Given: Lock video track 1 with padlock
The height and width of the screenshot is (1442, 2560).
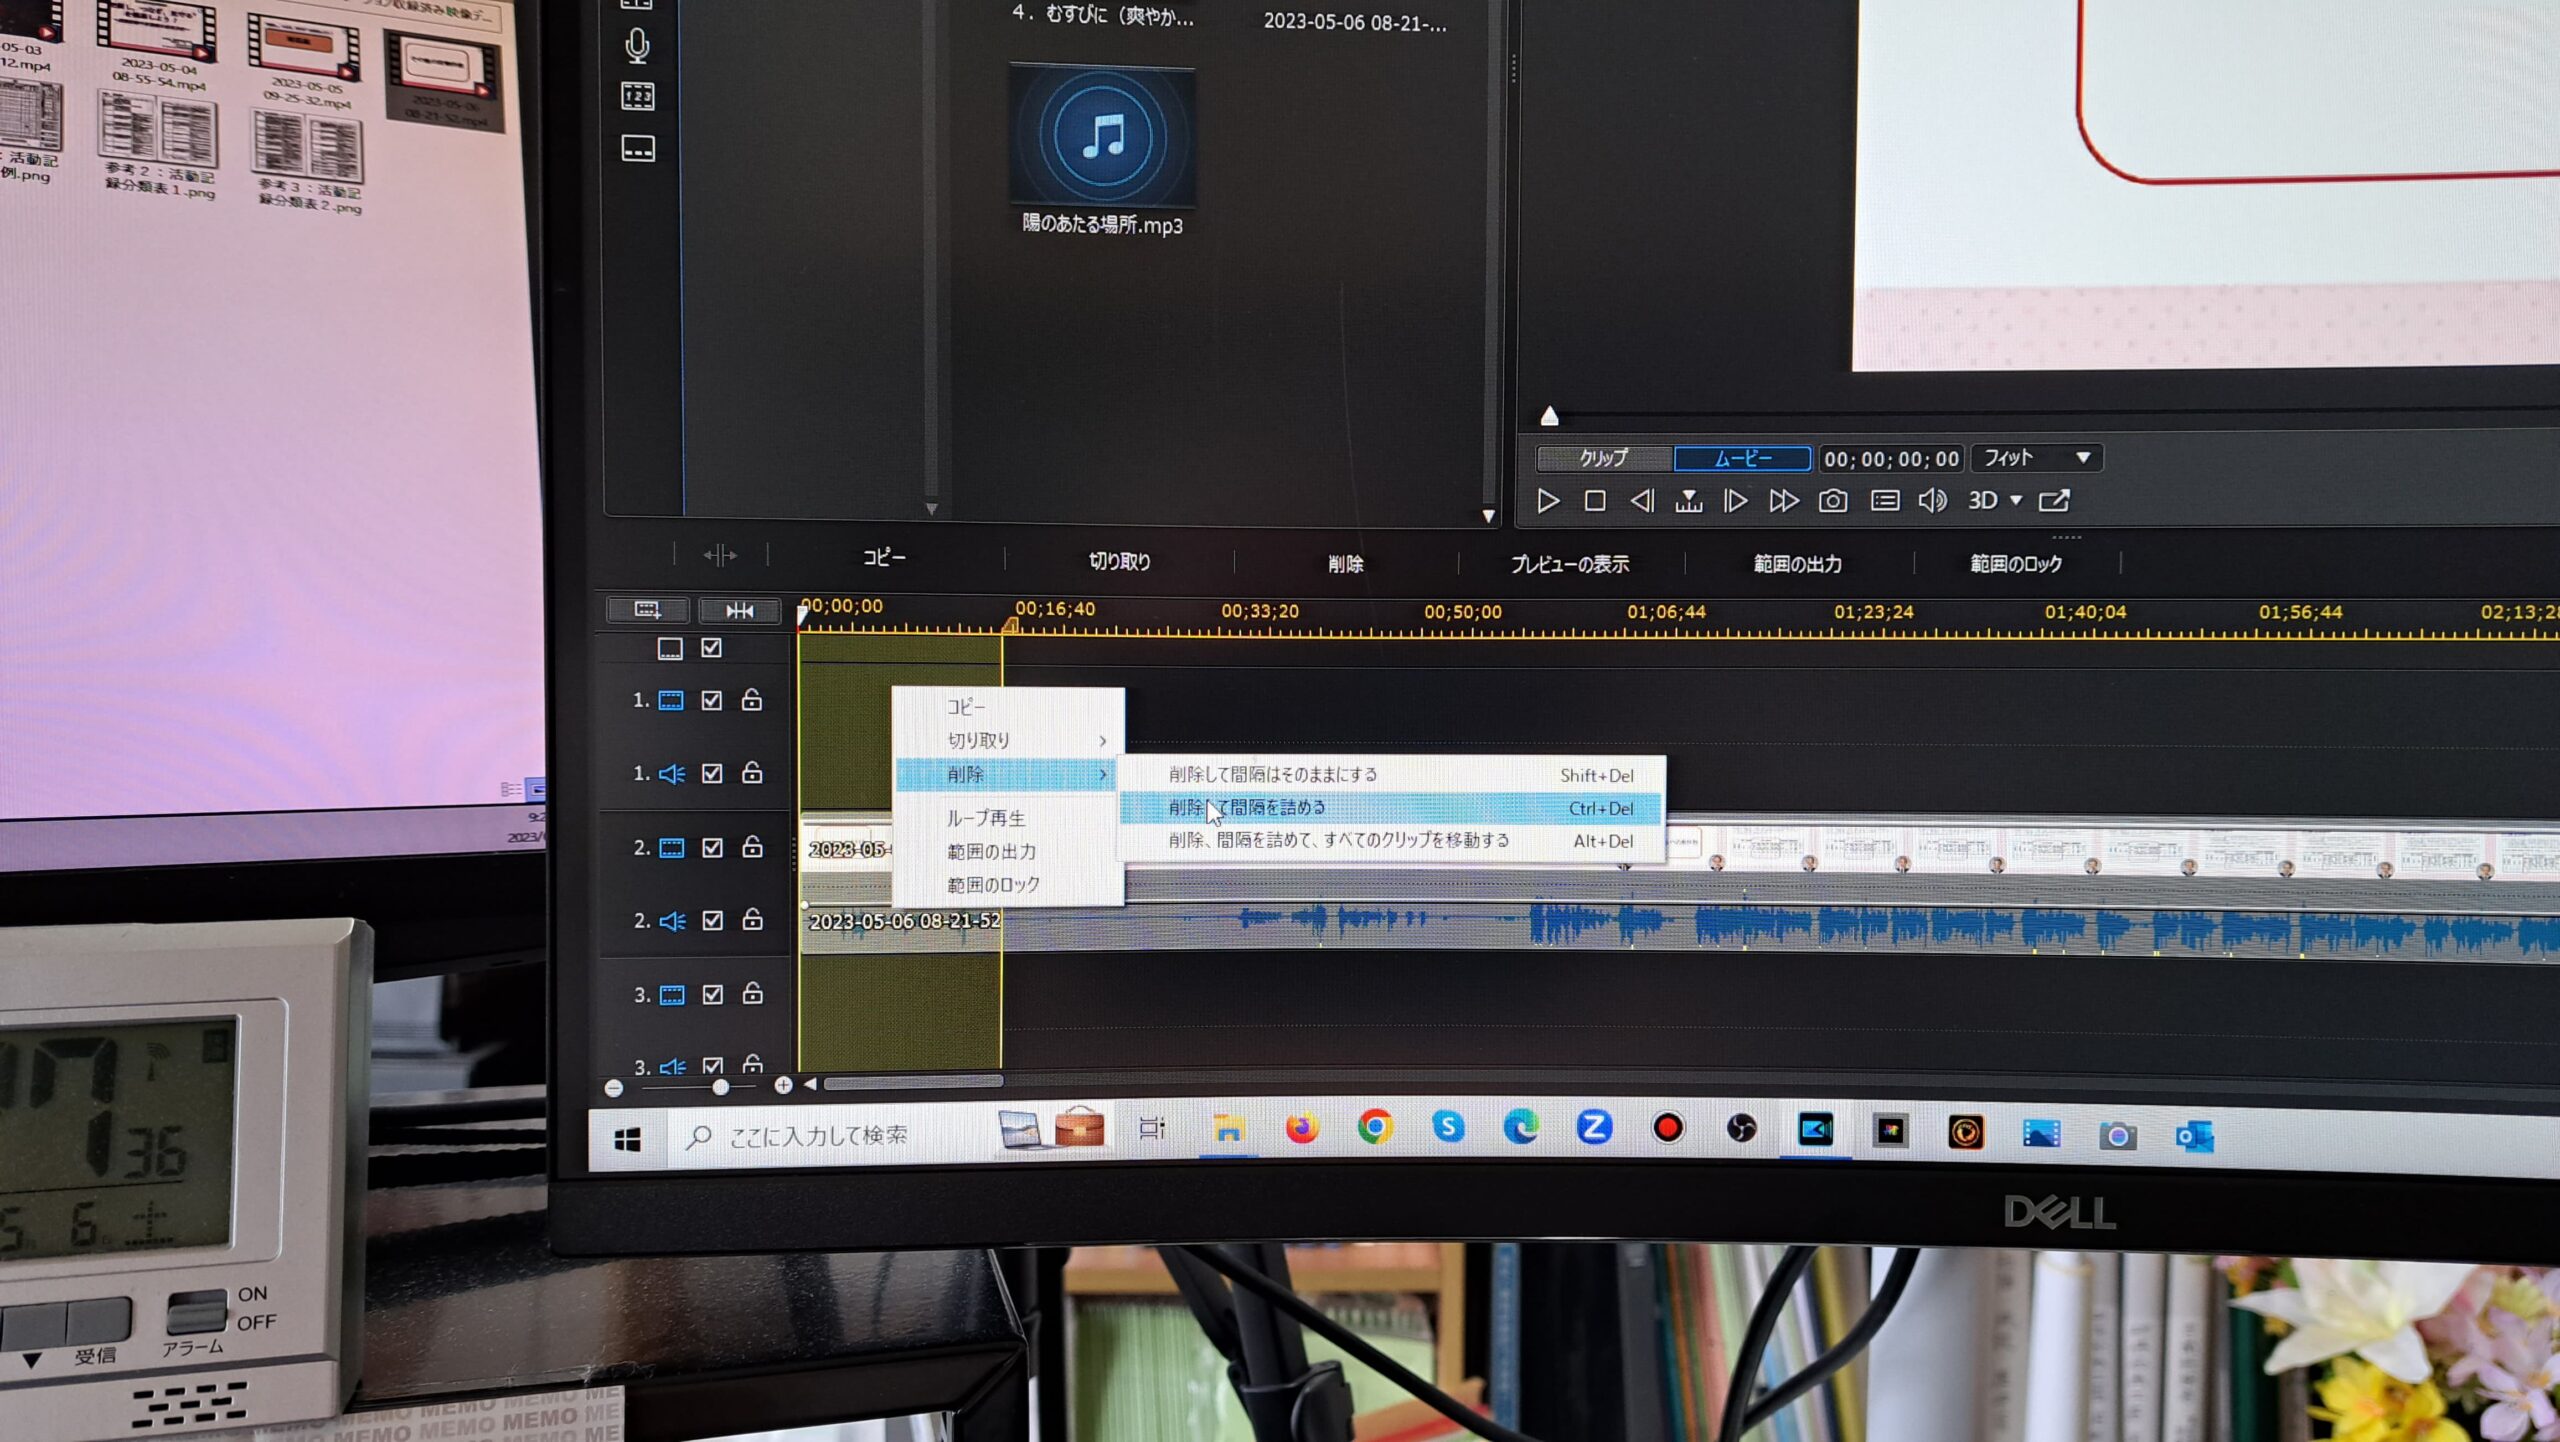Looking at the screenshot, I should (752, 699).
